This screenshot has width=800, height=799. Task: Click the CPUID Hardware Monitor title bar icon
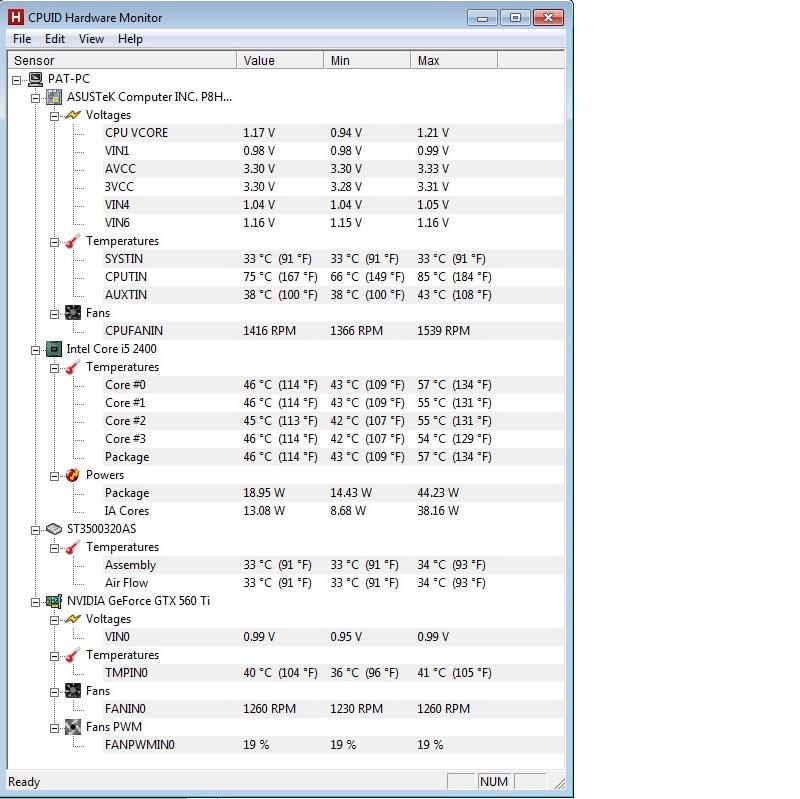pyautogui.click(x=16, y=17)
